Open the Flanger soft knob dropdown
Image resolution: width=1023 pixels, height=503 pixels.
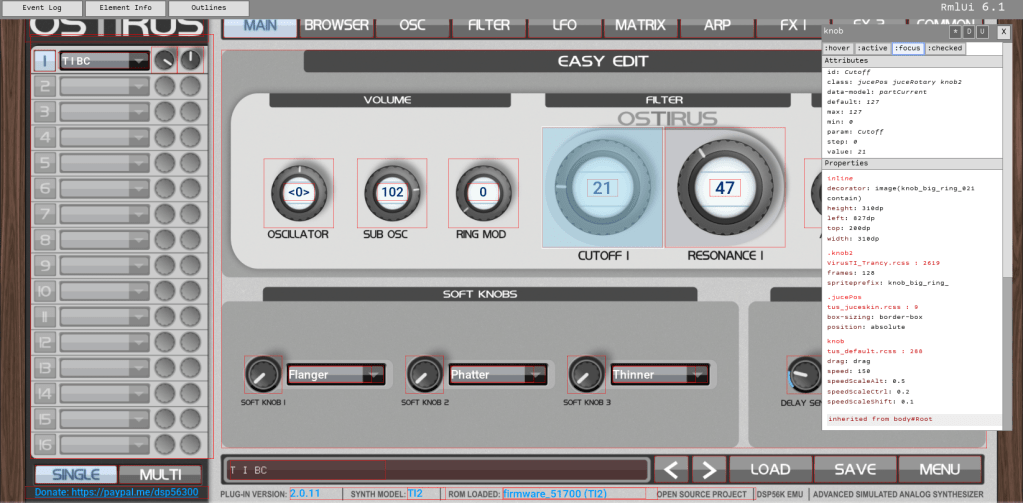pyautogui.click(x=335, y=375)
